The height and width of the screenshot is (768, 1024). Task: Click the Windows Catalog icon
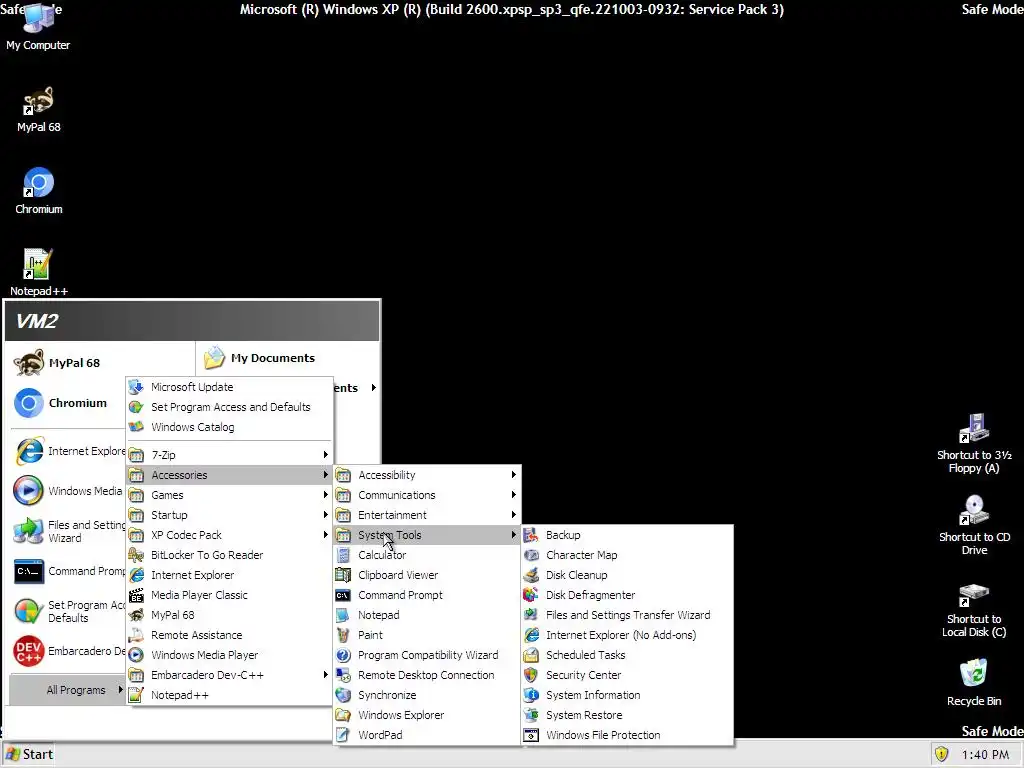coord(136,427)
